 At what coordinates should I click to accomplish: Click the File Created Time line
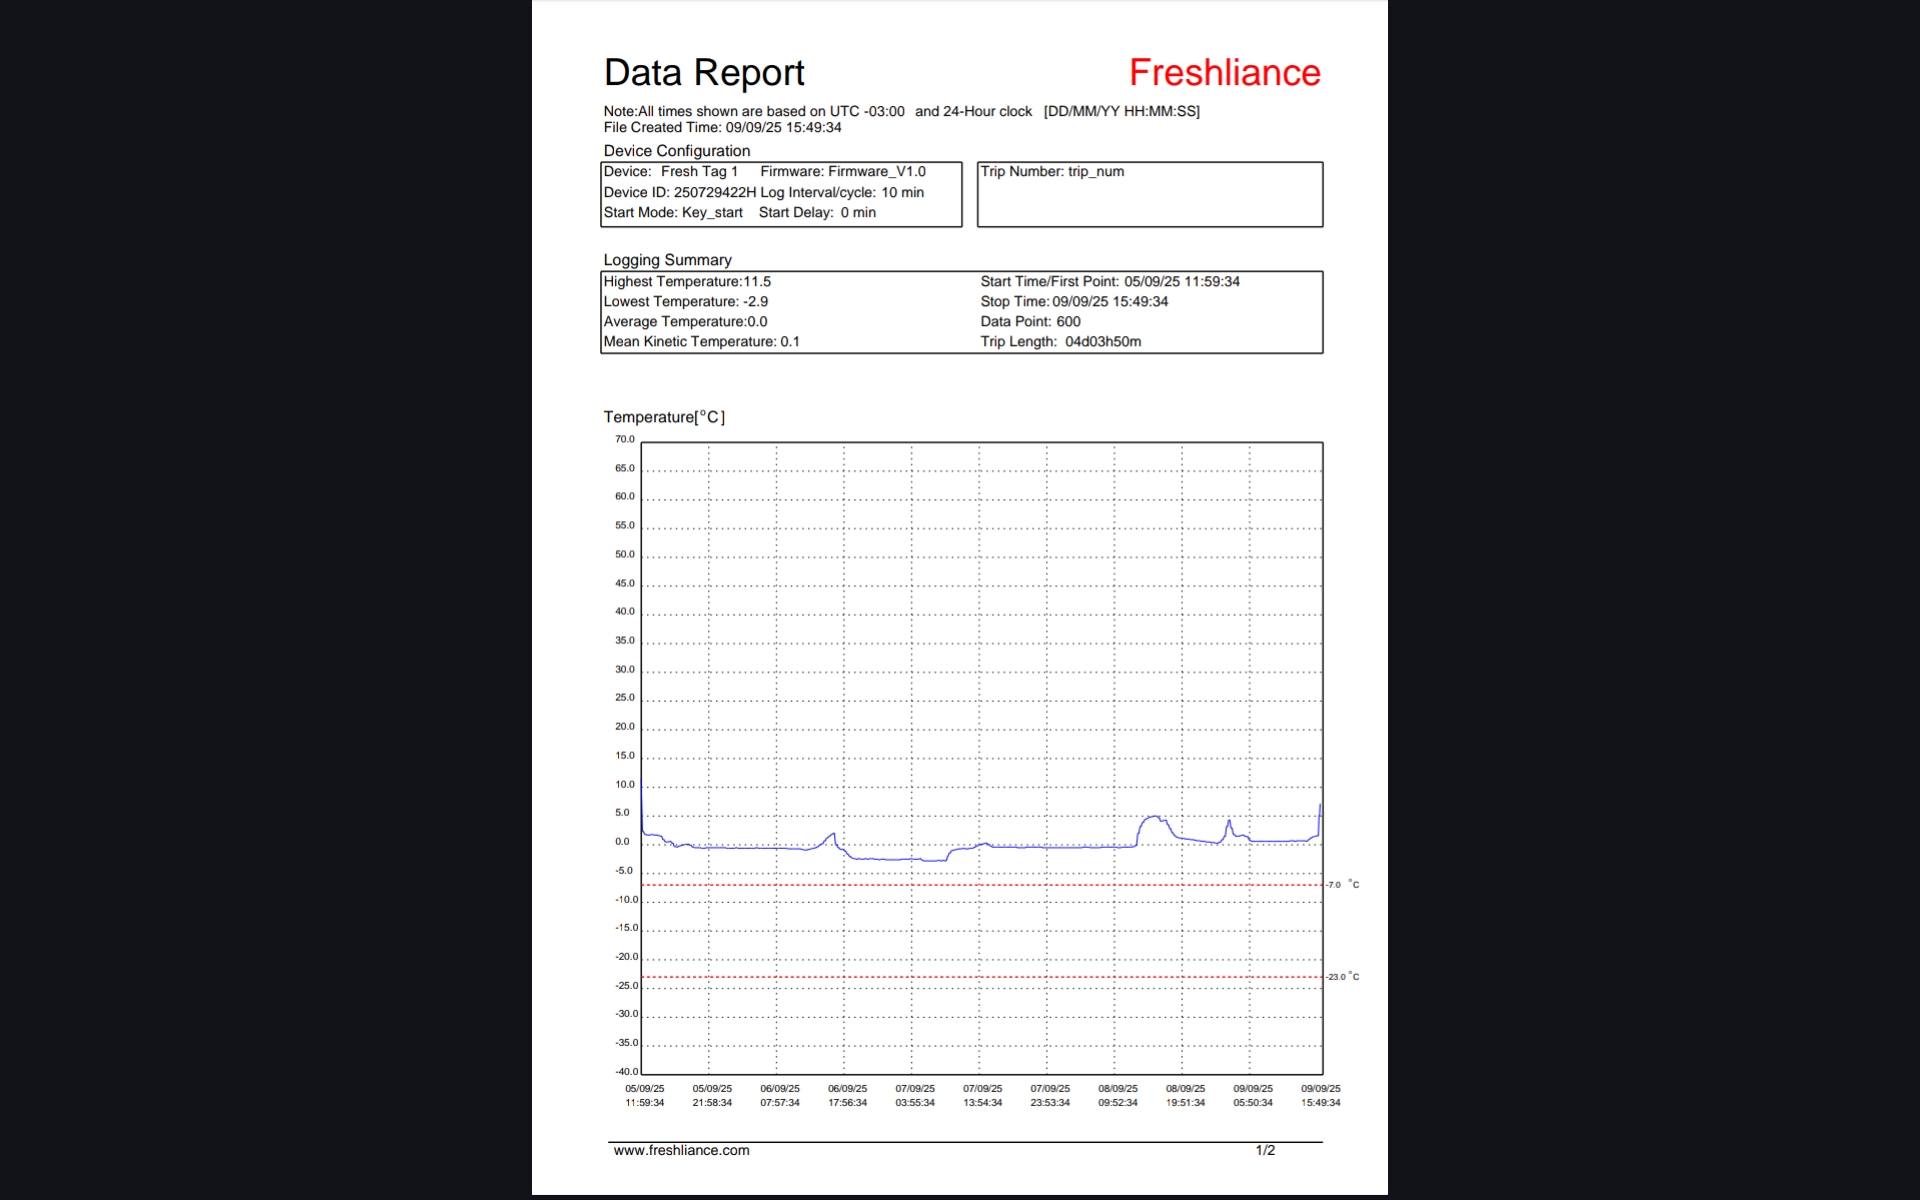722,127
